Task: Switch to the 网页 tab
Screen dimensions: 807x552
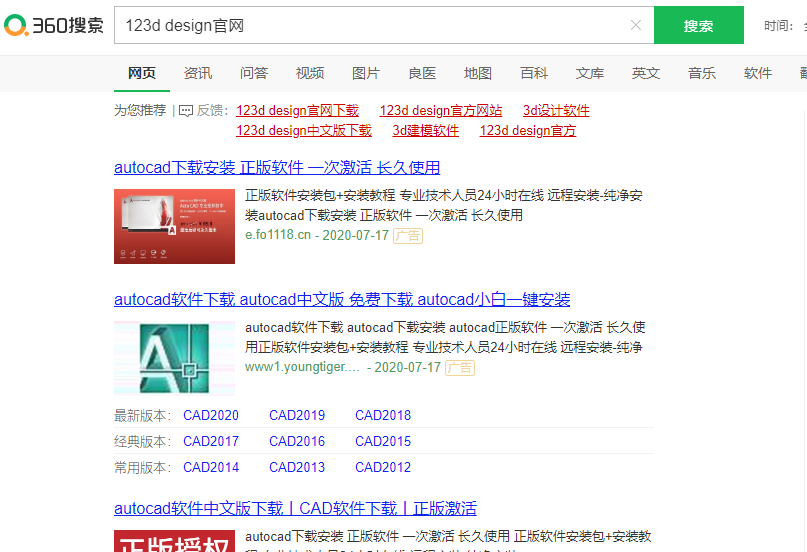Action: click(x=142, y=73)
